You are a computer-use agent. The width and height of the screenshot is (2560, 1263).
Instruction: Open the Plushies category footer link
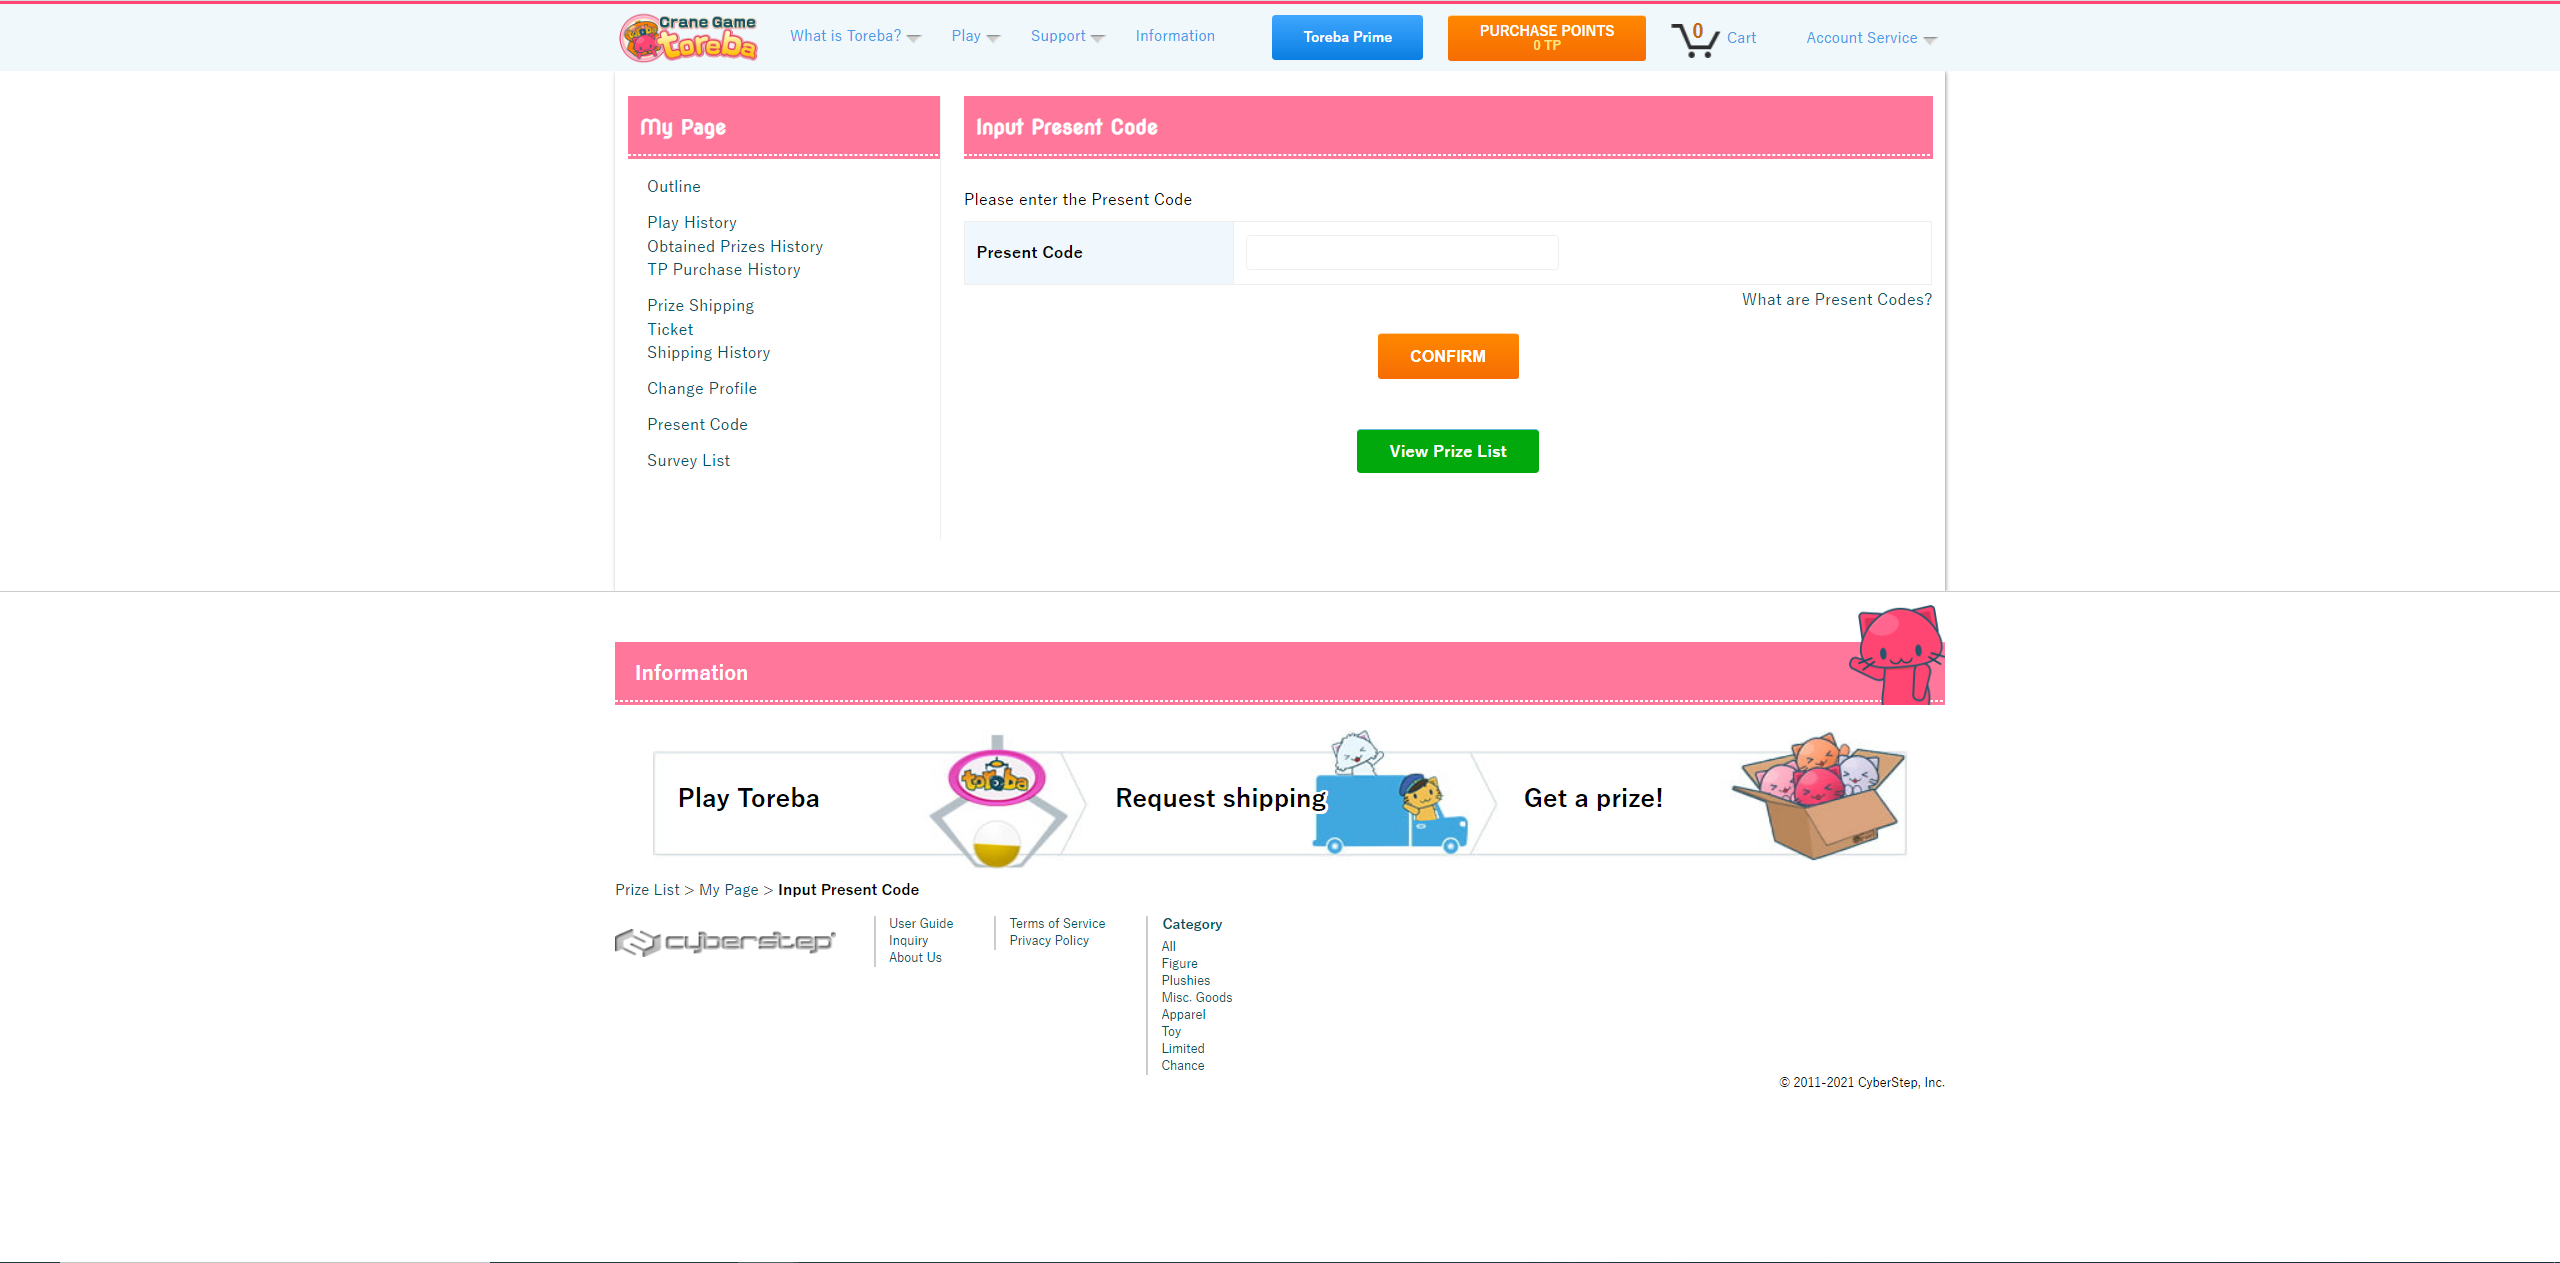coord(1185,980)
